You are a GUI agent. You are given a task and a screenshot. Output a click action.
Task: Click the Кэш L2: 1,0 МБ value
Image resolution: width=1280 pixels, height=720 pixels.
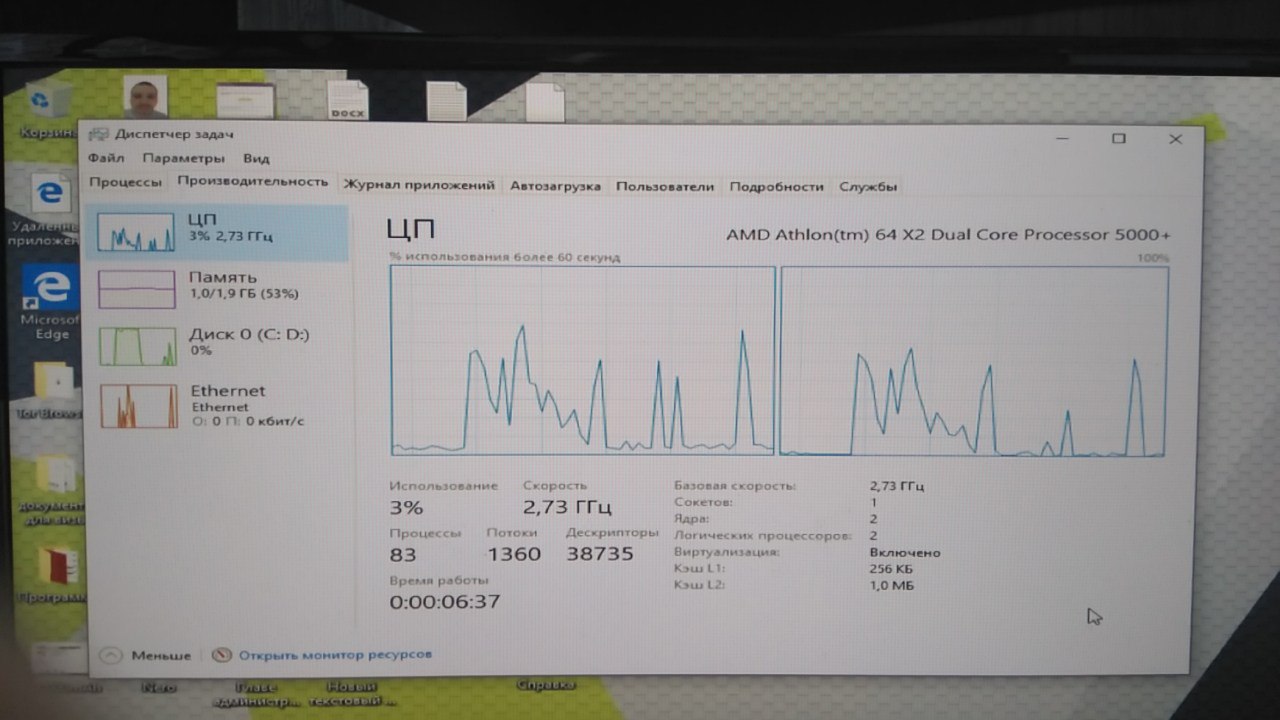[x=892, y=585]
